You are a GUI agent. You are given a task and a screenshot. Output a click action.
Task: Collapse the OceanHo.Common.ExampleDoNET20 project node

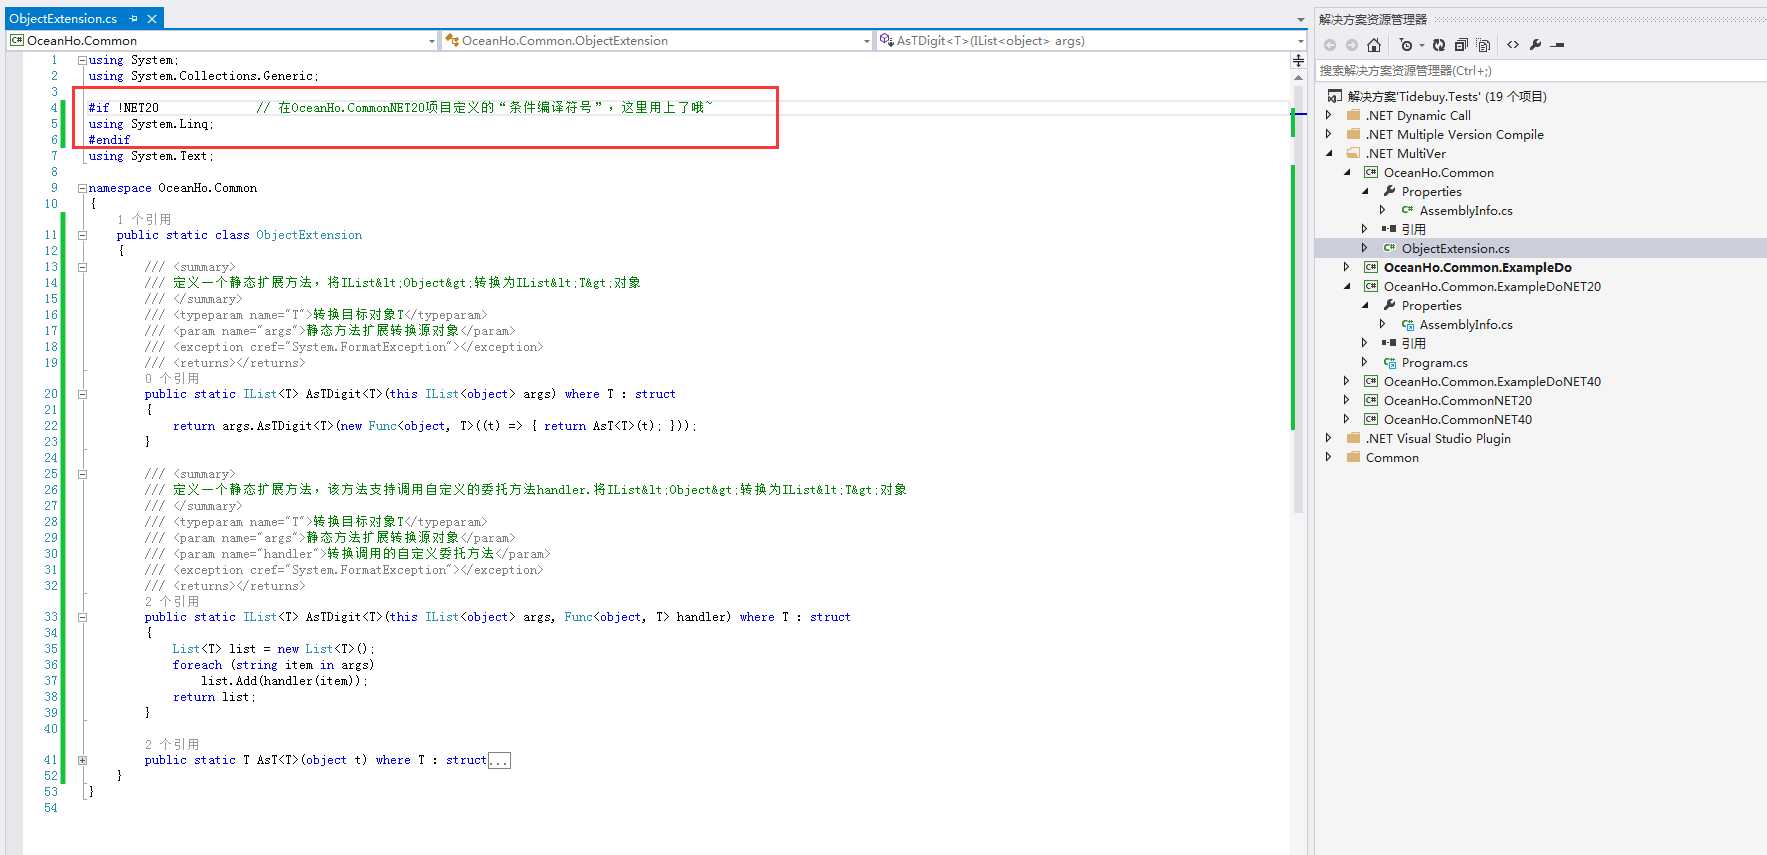(1347, 286)
